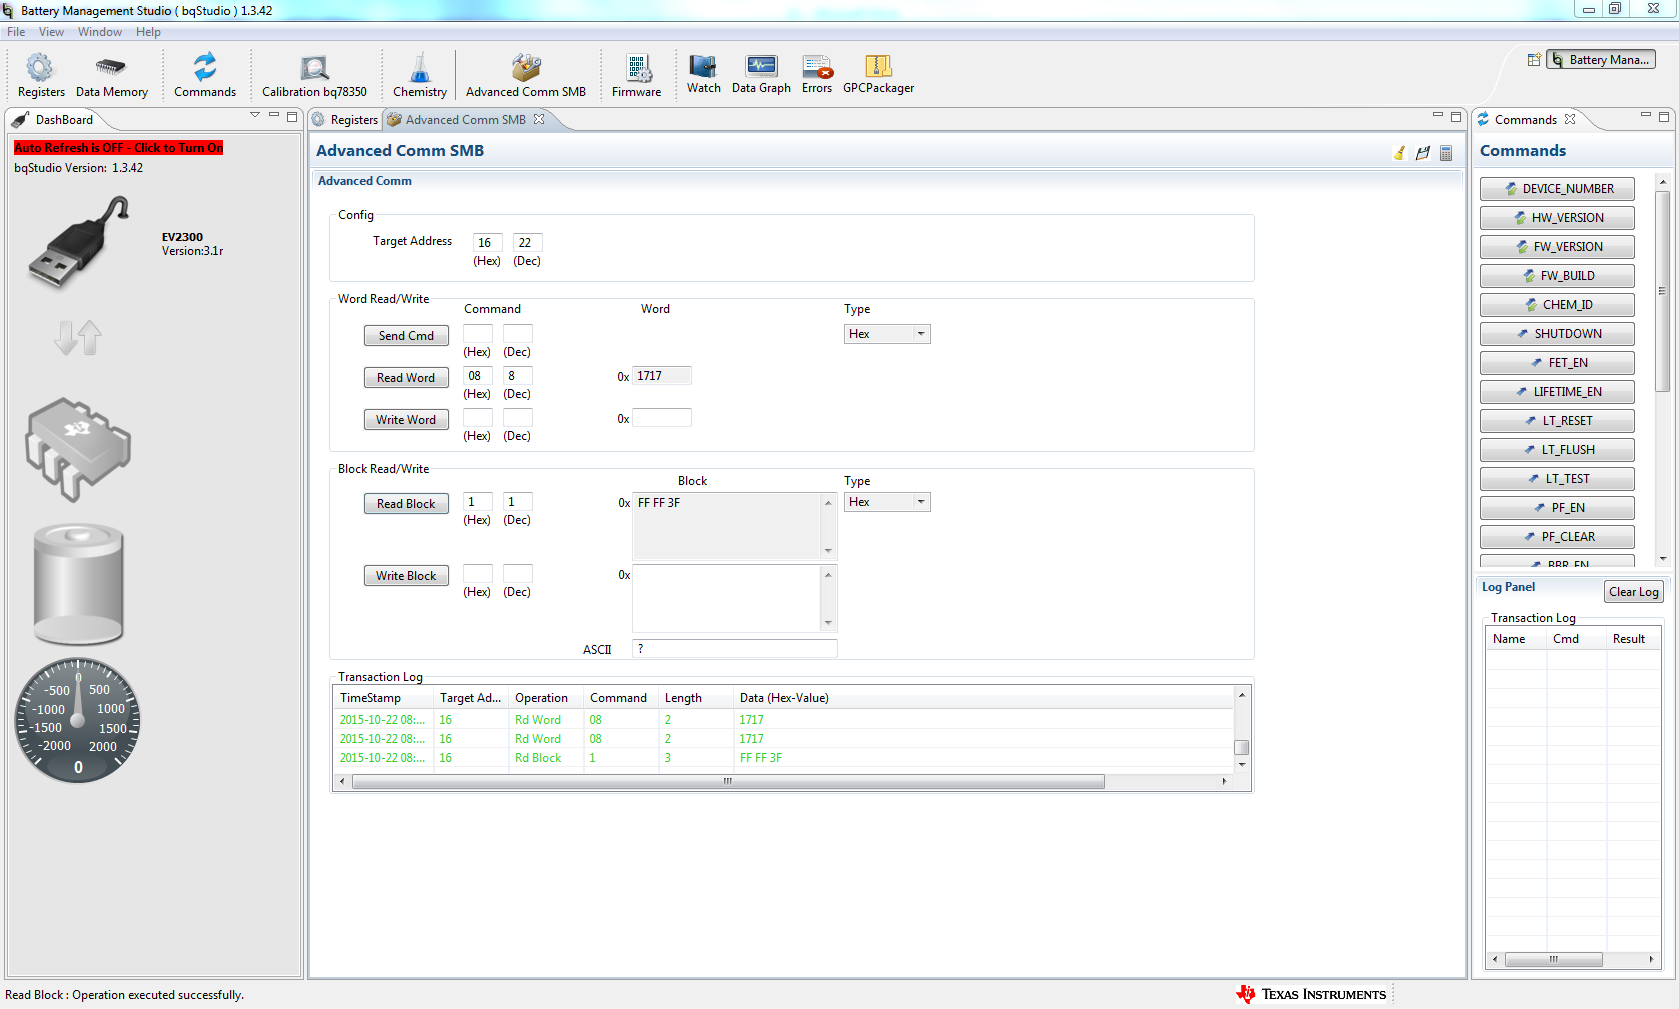This screenshot has height=1009, width=1679.
Task: Open Advanced Comm SMB toolbar icon
Action: point(526,76)
